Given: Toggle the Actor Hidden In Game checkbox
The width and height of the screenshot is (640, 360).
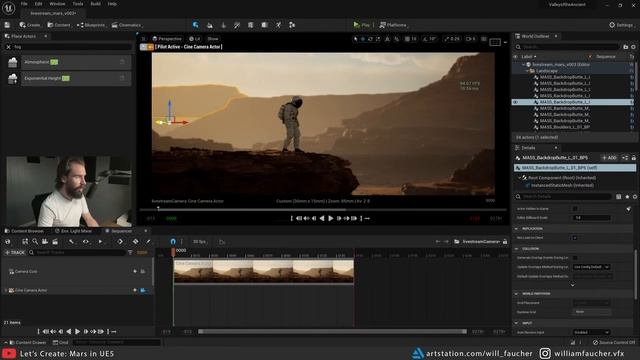Looking at the screenshot, I should (575, 209).
